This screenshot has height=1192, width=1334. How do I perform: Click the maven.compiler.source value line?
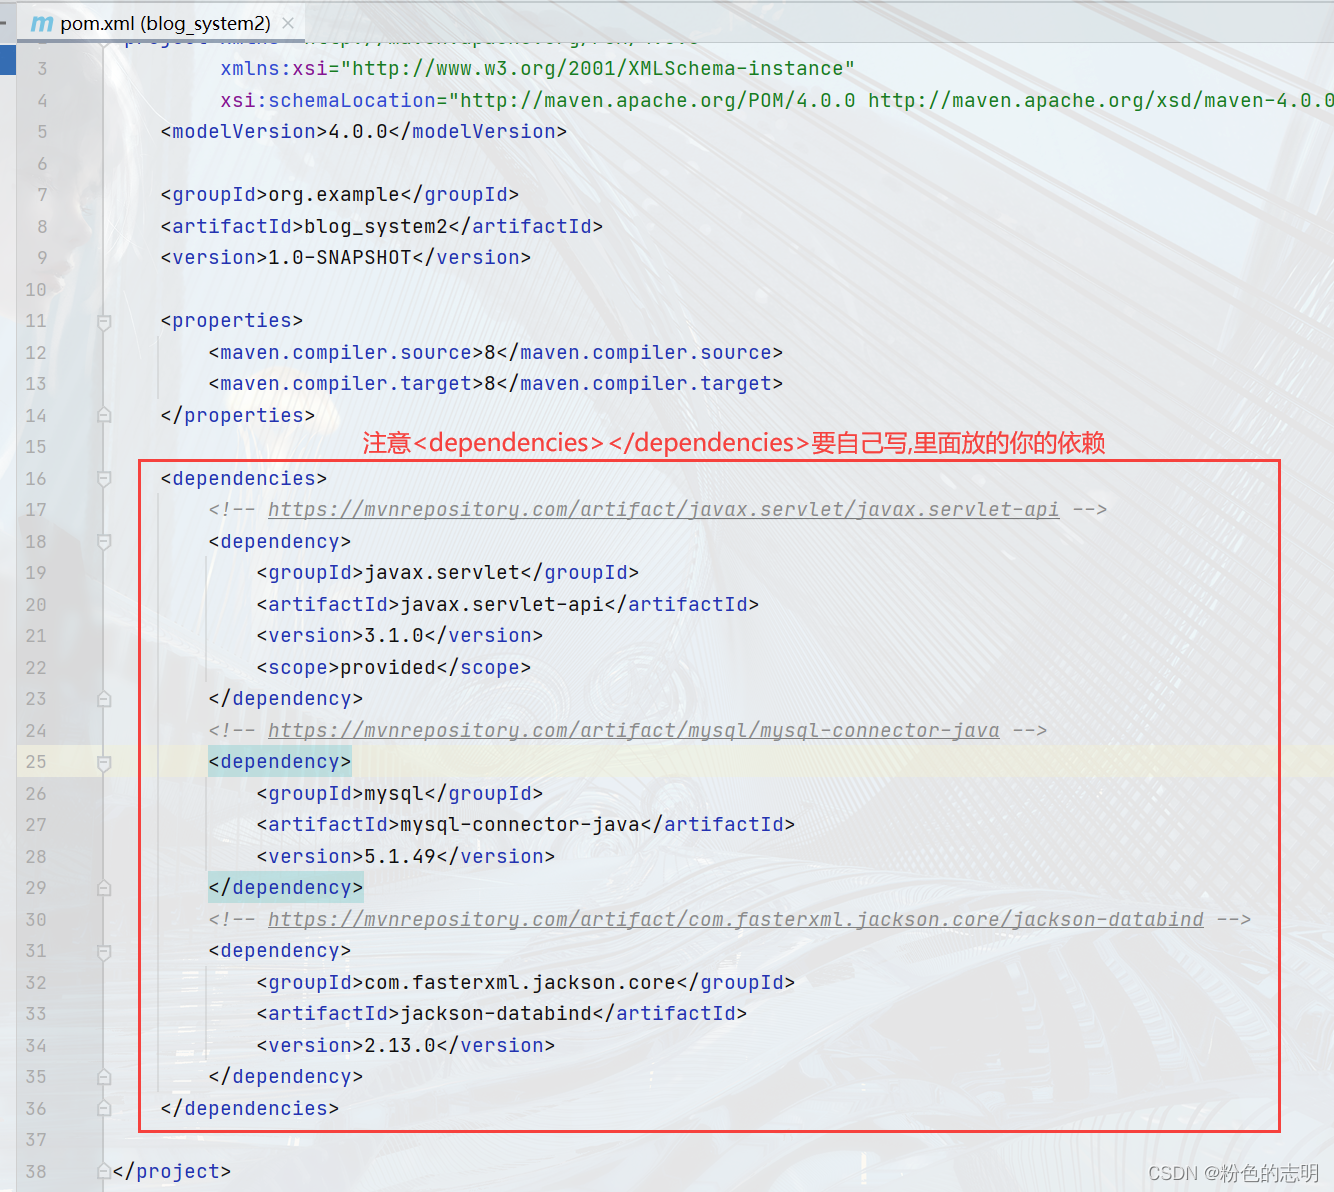point(496,353)
